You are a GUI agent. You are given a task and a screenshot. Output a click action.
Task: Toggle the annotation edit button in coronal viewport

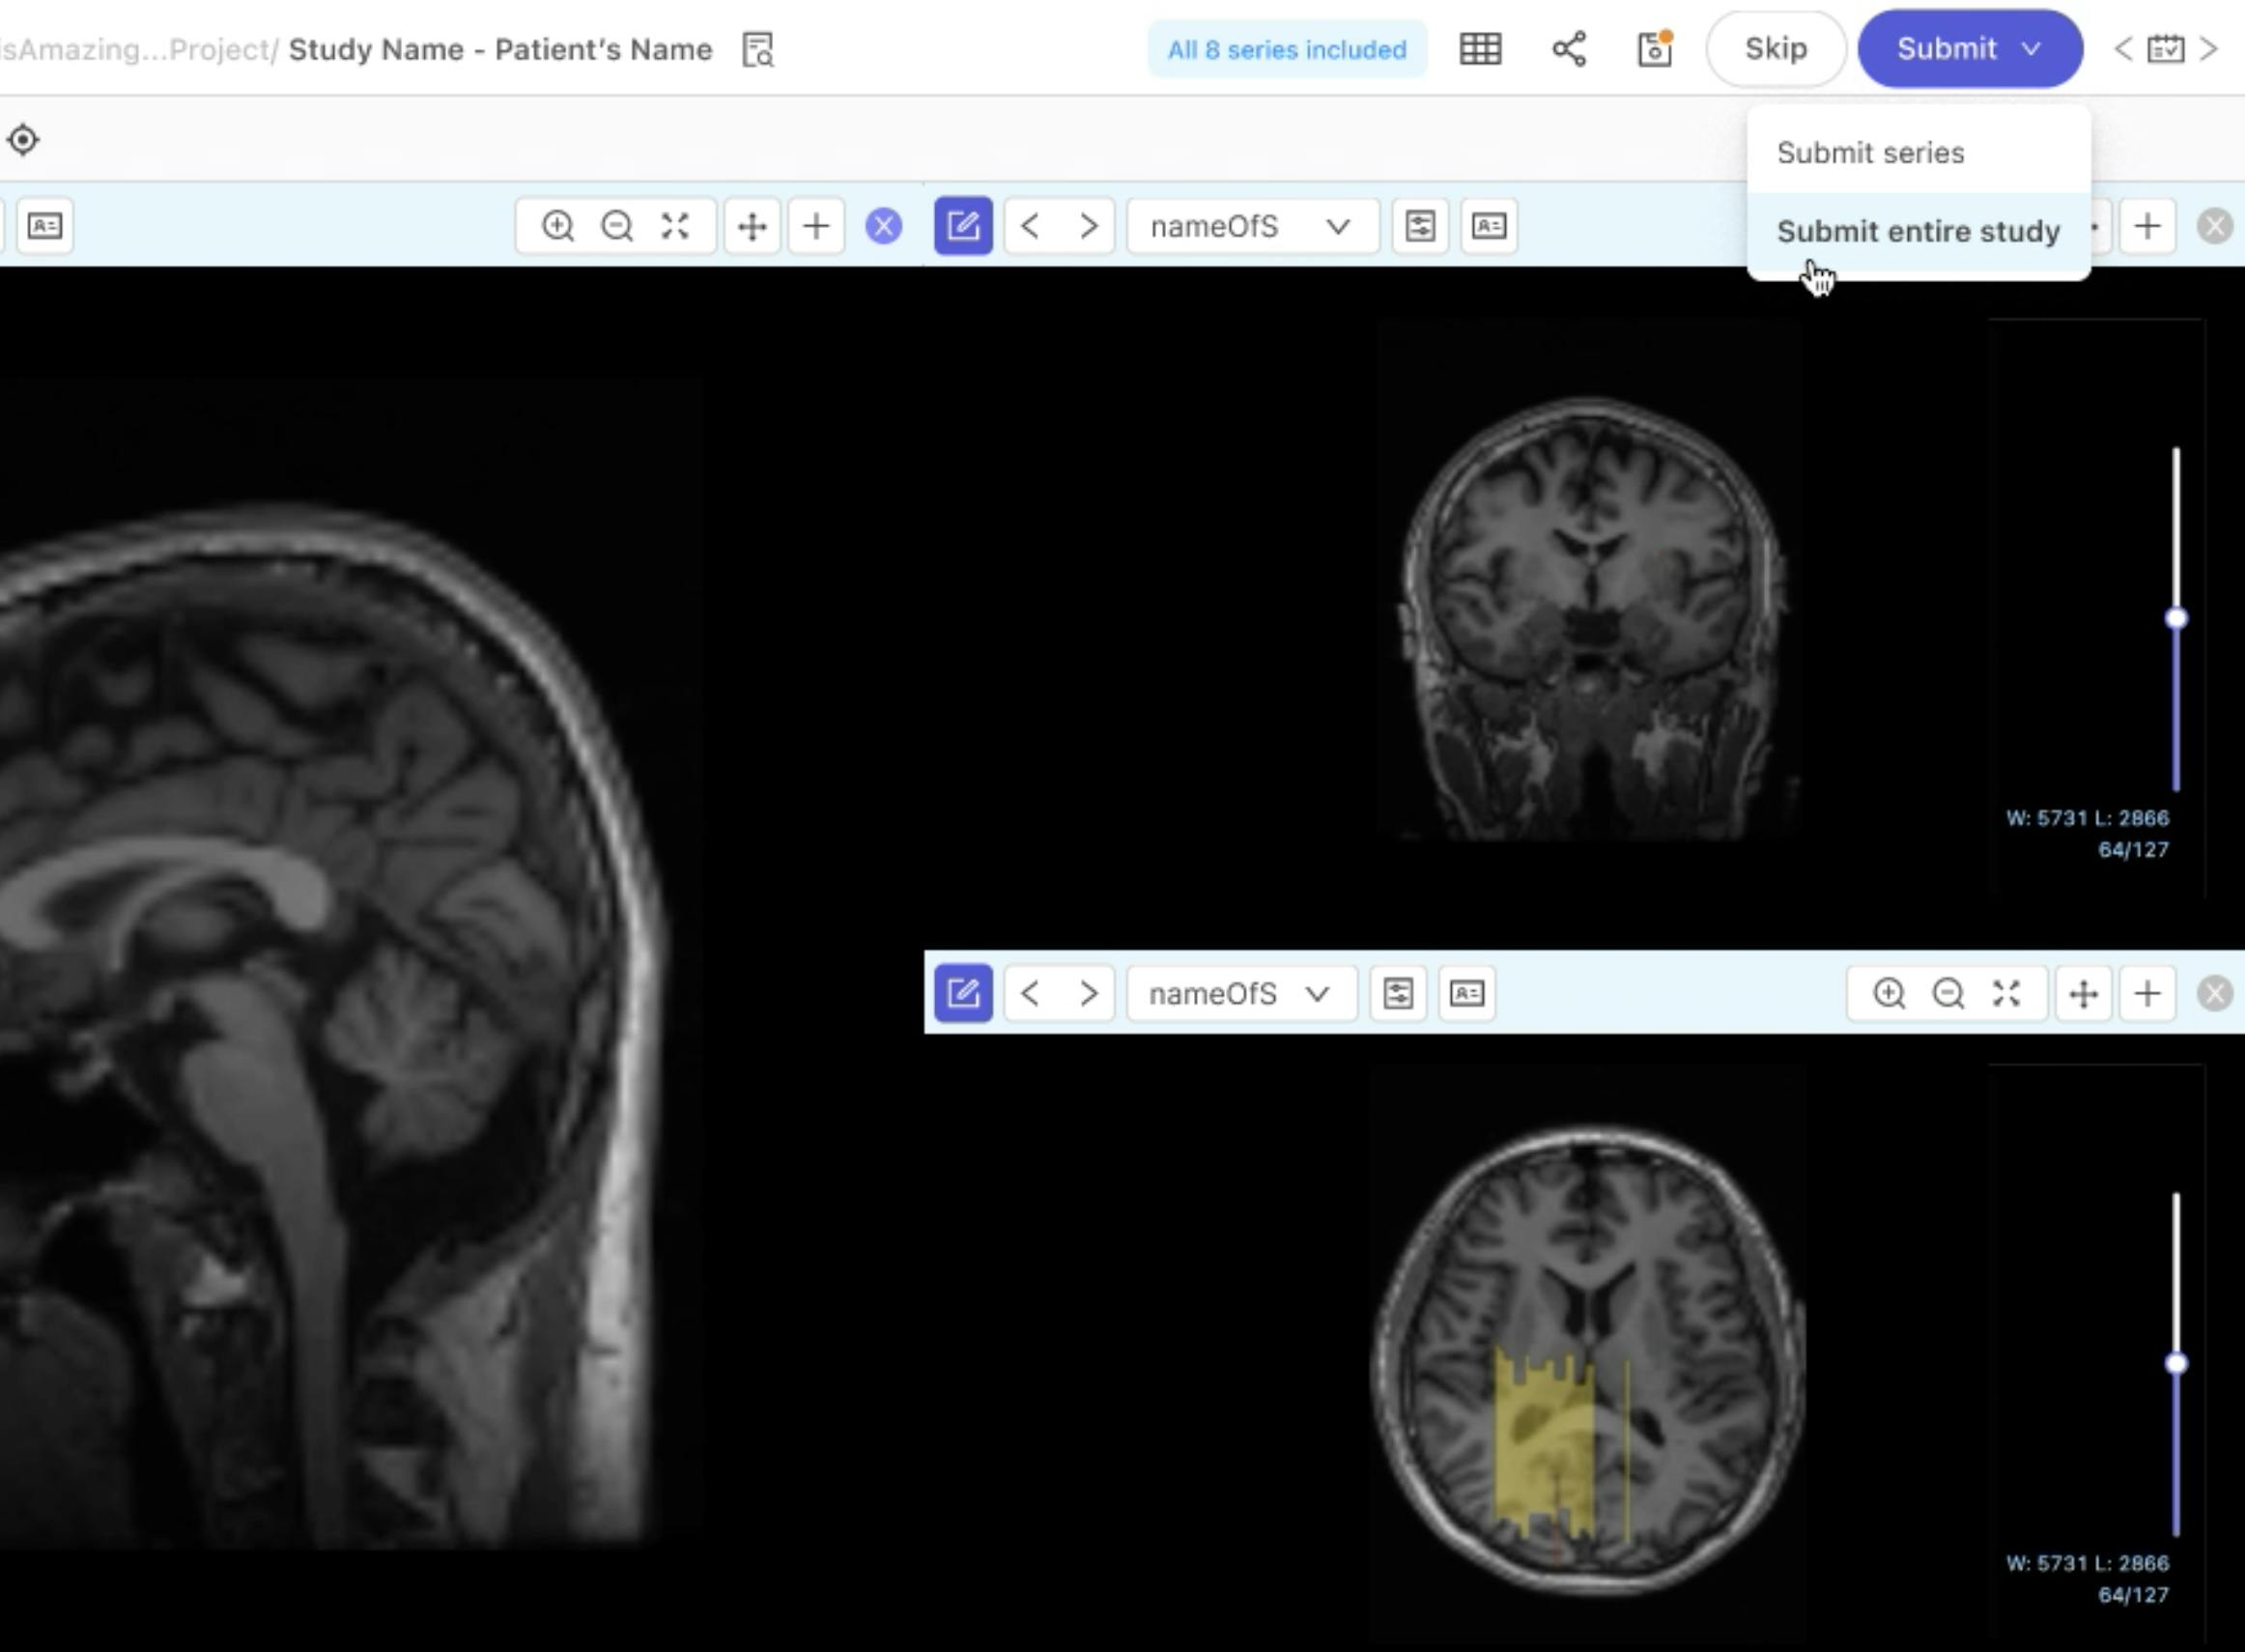[x=963, y=226]
